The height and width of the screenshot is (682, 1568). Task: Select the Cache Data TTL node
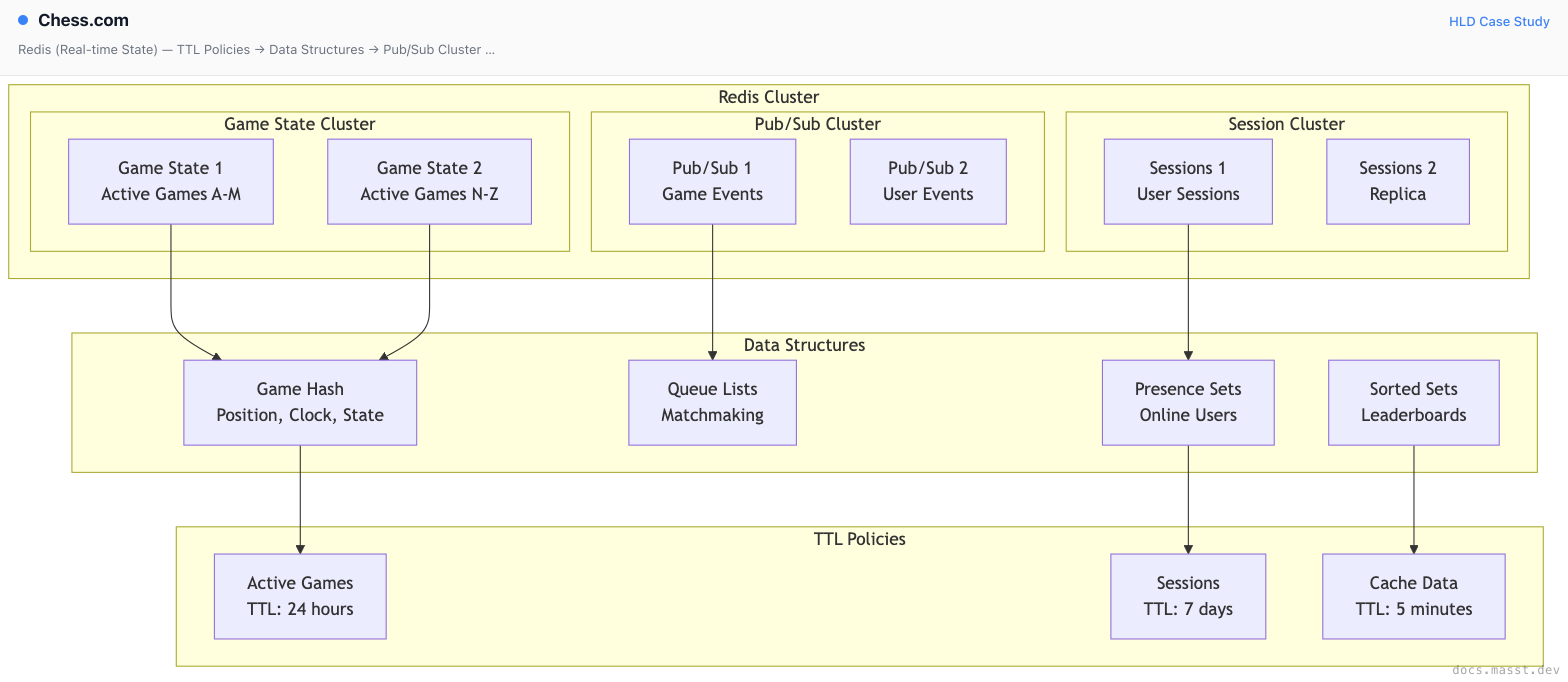coord(1414,596)
